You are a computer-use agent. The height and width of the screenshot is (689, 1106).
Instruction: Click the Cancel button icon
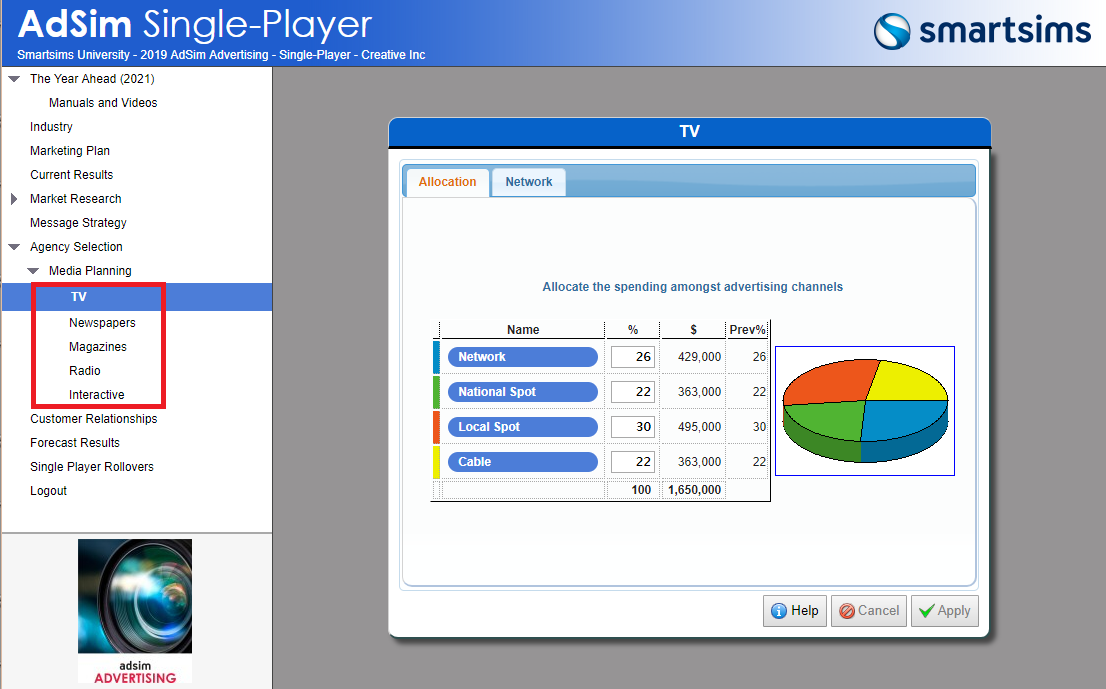click(x=847, y=611)
